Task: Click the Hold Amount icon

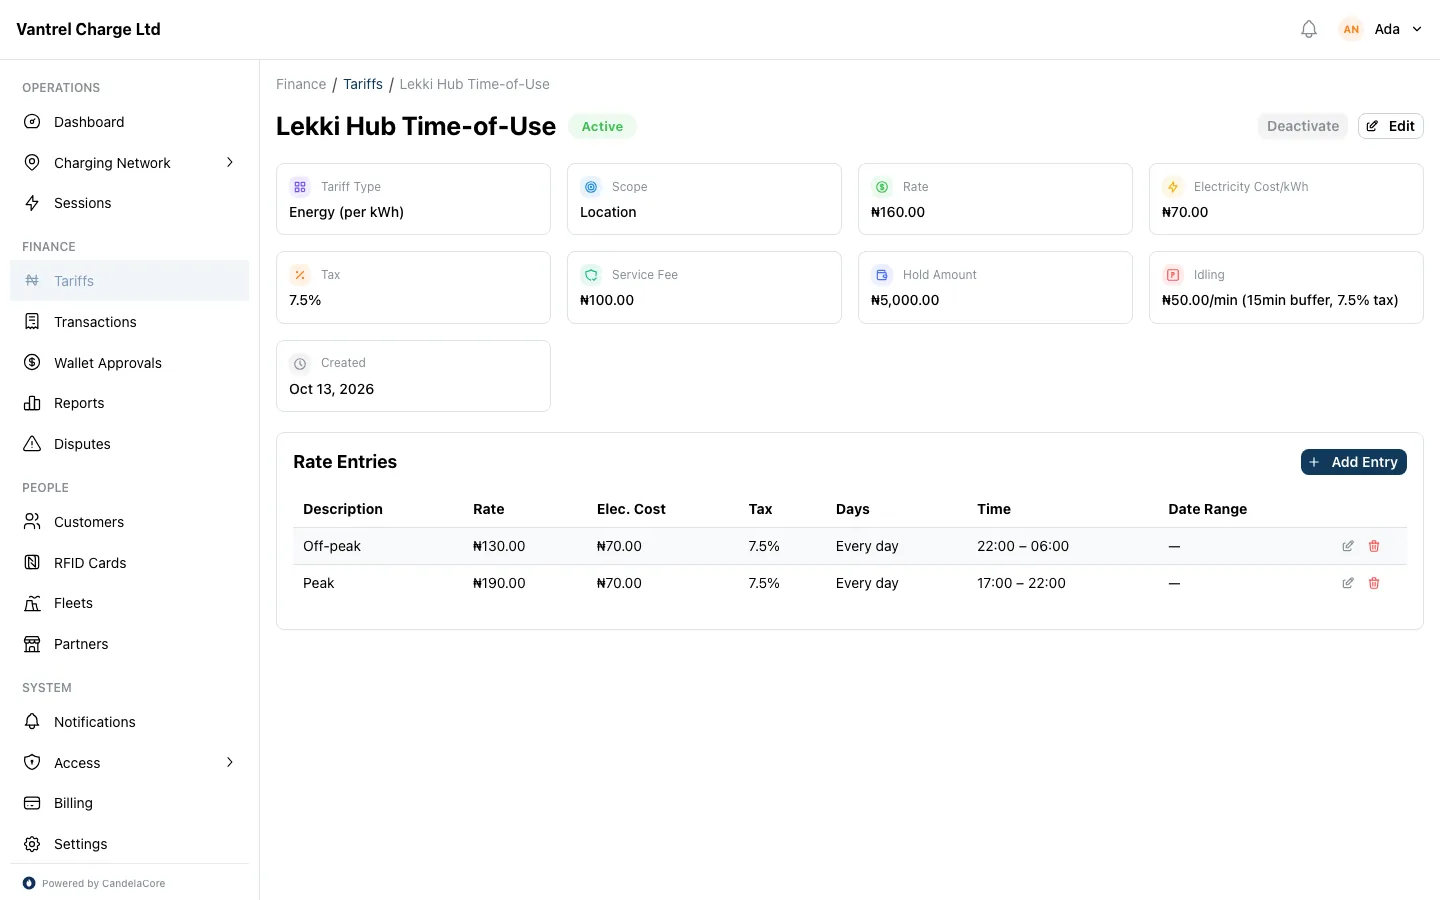Action: pos(882,275)
